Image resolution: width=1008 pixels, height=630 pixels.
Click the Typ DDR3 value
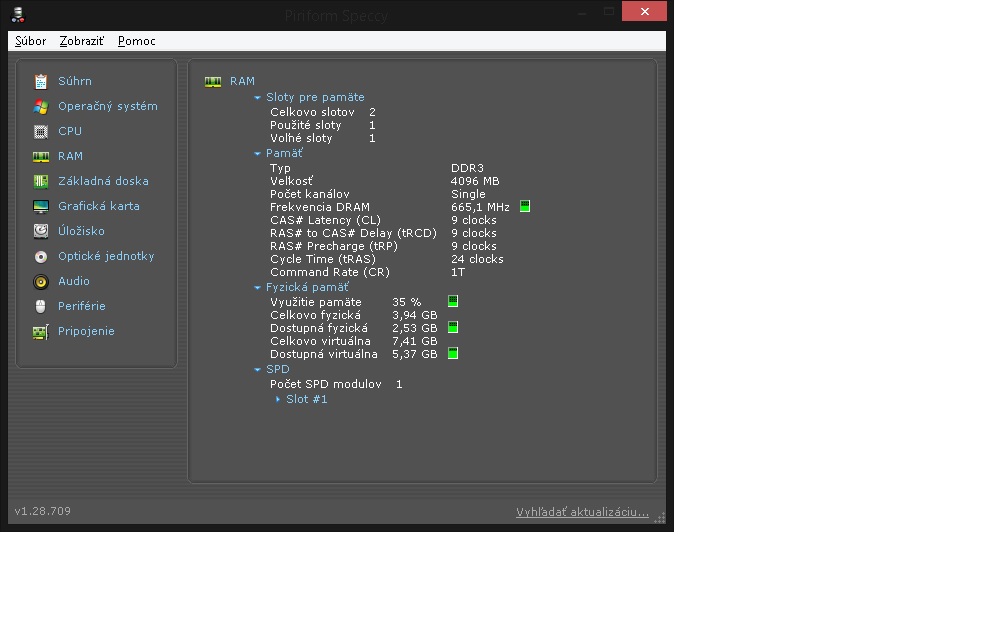tap(467, 168)
